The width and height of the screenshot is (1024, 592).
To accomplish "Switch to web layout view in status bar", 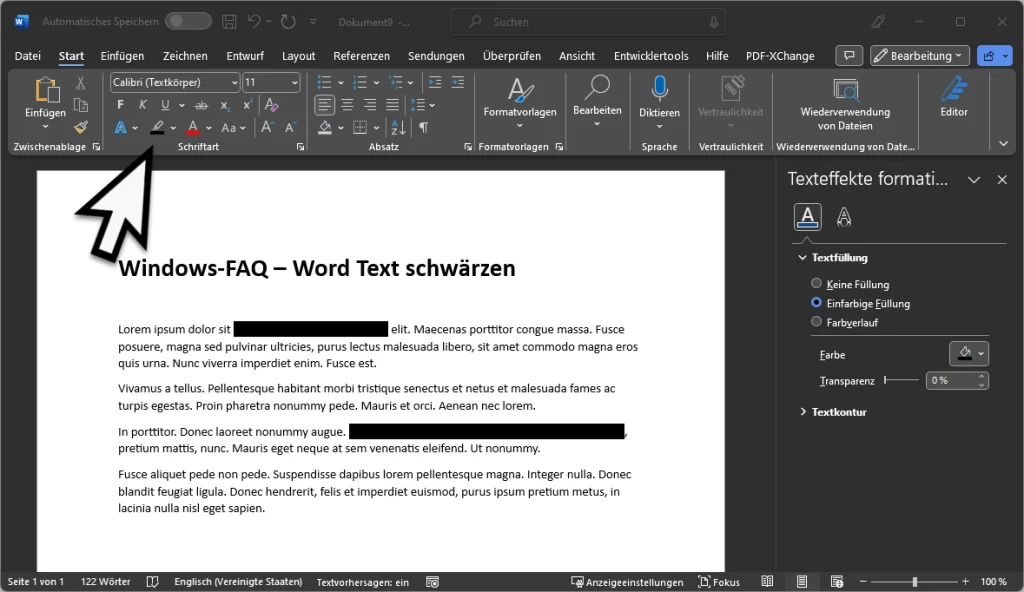I will click(837, 582).
